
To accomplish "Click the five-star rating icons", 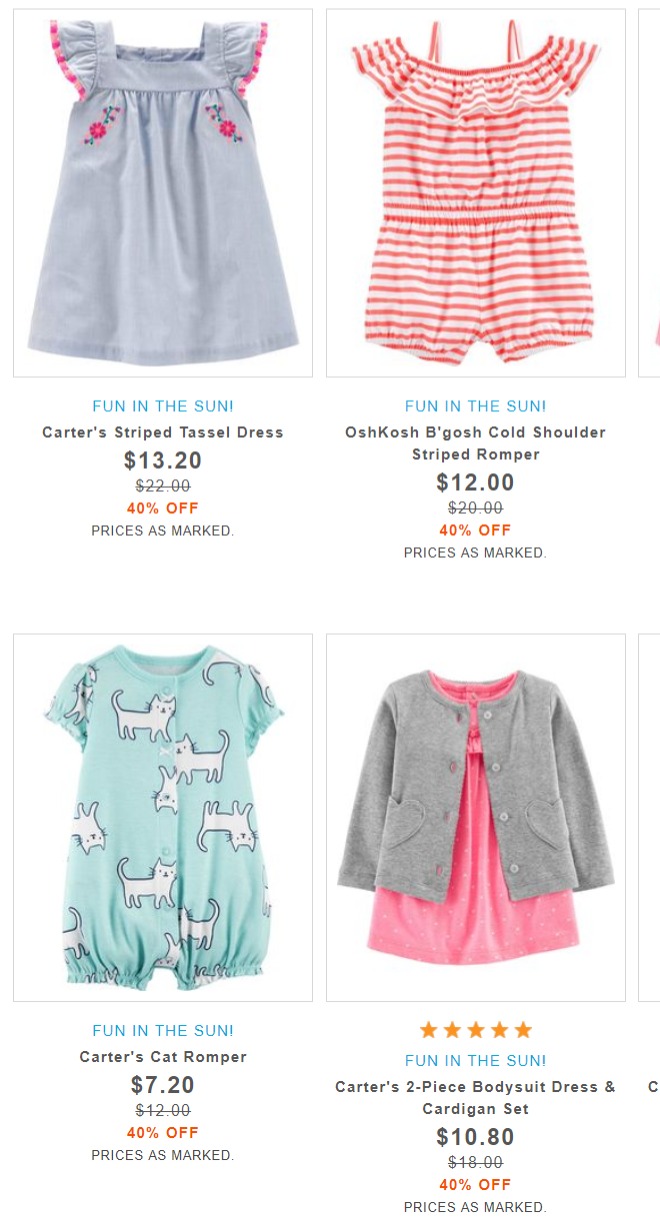I will [x=476, y=1030].
